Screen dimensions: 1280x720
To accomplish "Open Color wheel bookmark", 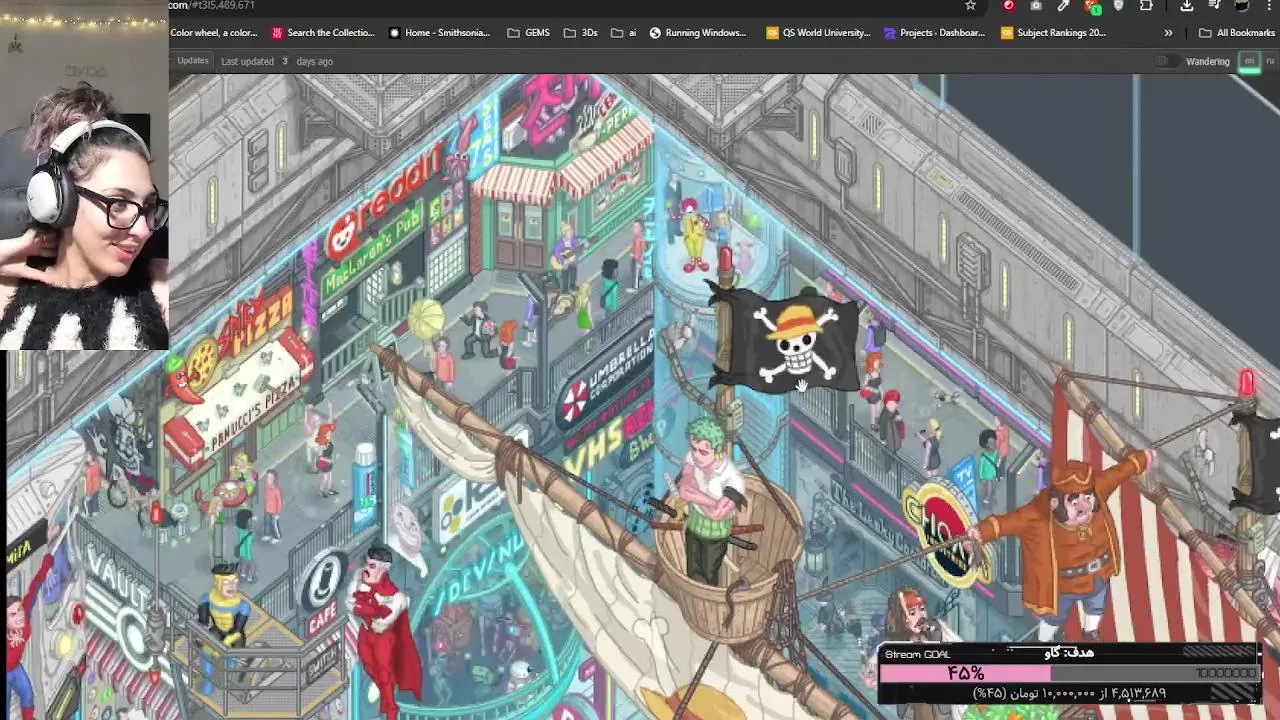I will pyautogui.click(x=213, y=33).
